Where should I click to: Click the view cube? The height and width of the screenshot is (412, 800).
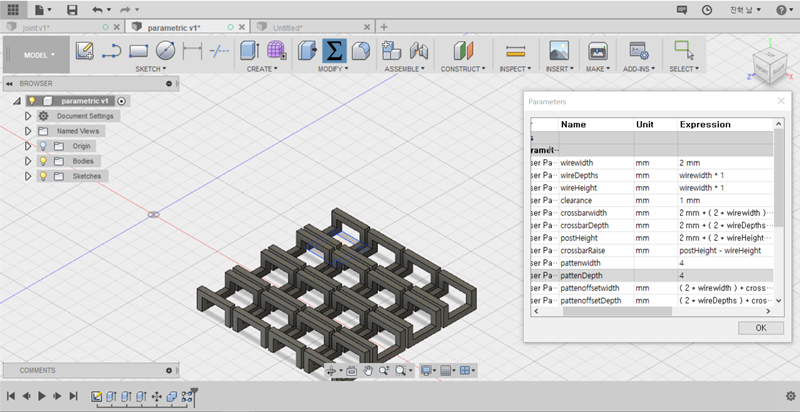[771, 67]
